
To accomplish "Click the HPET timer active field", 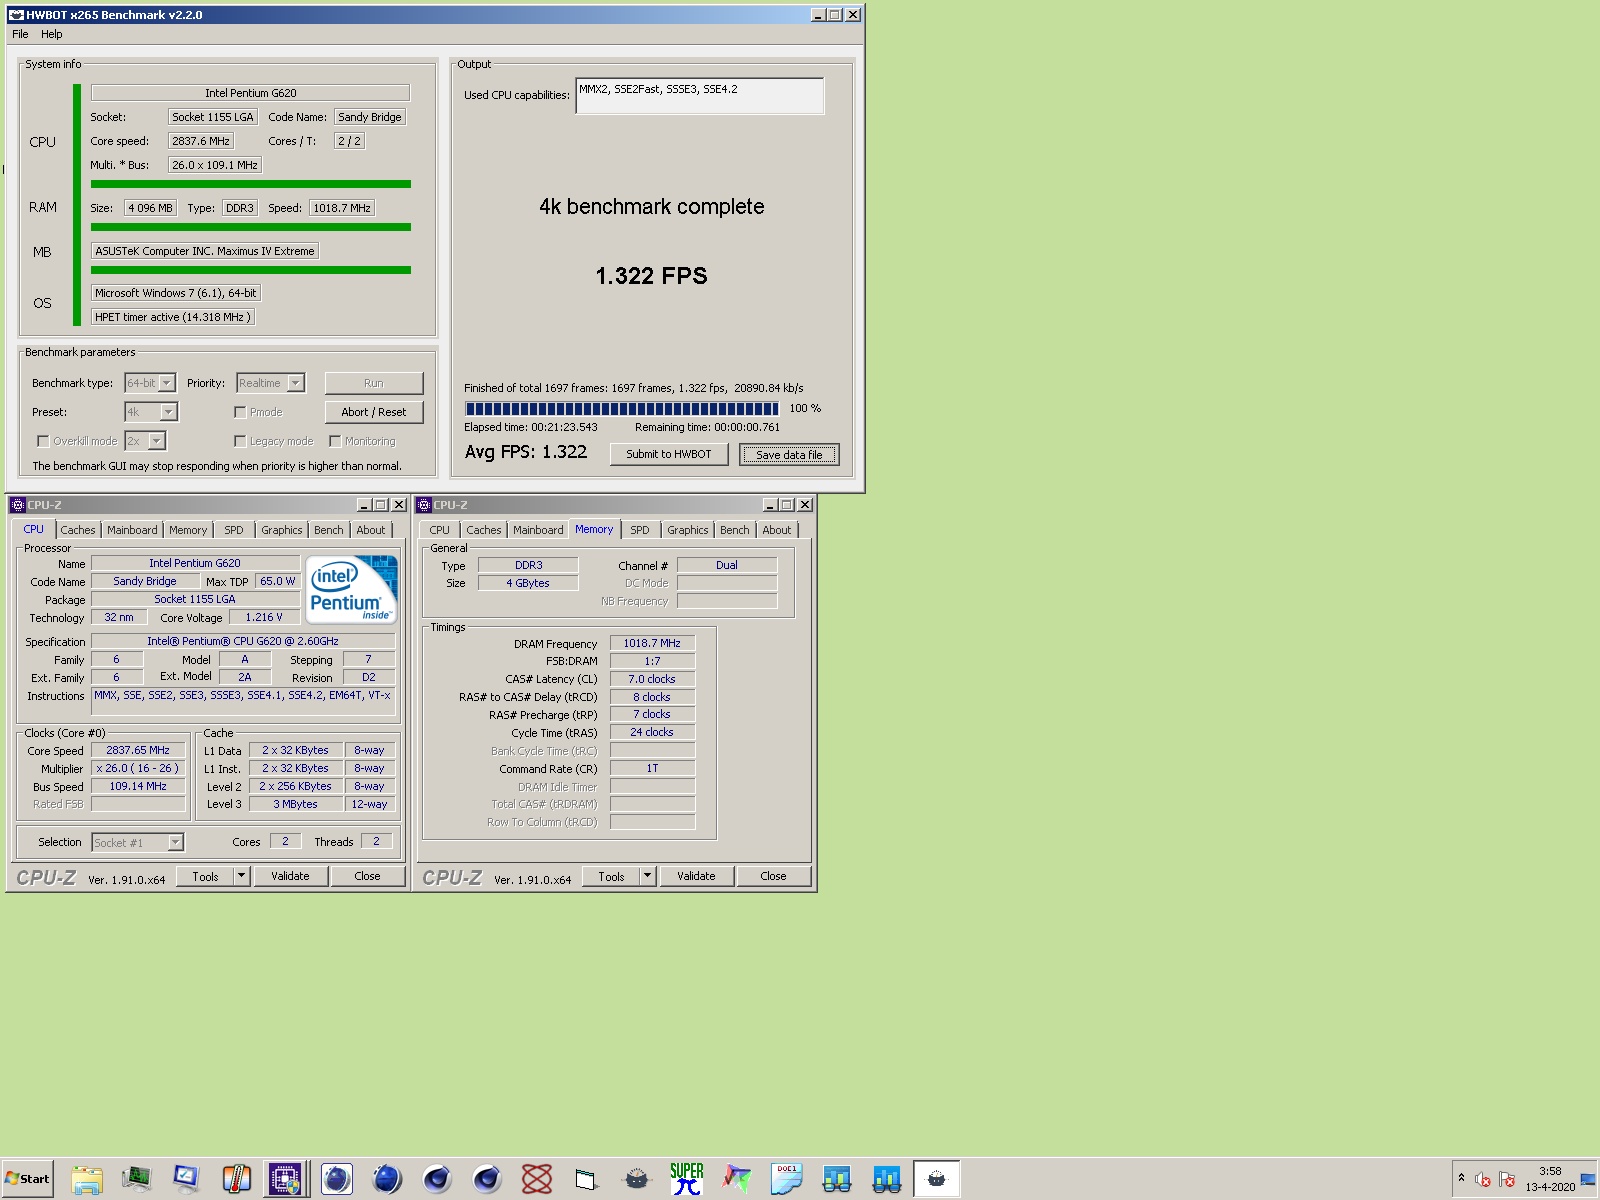I will [x=173, y=317].
